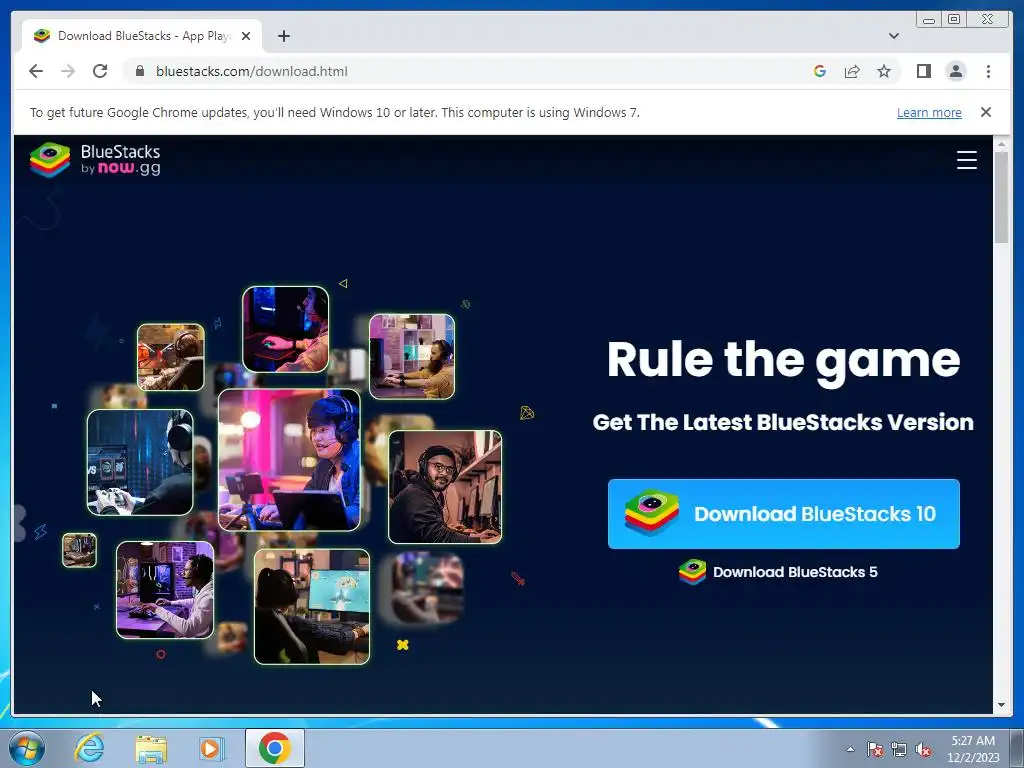Click the forward navigation arrow
The width and height of the screenshot is (1024, 768).
point(68,71)
